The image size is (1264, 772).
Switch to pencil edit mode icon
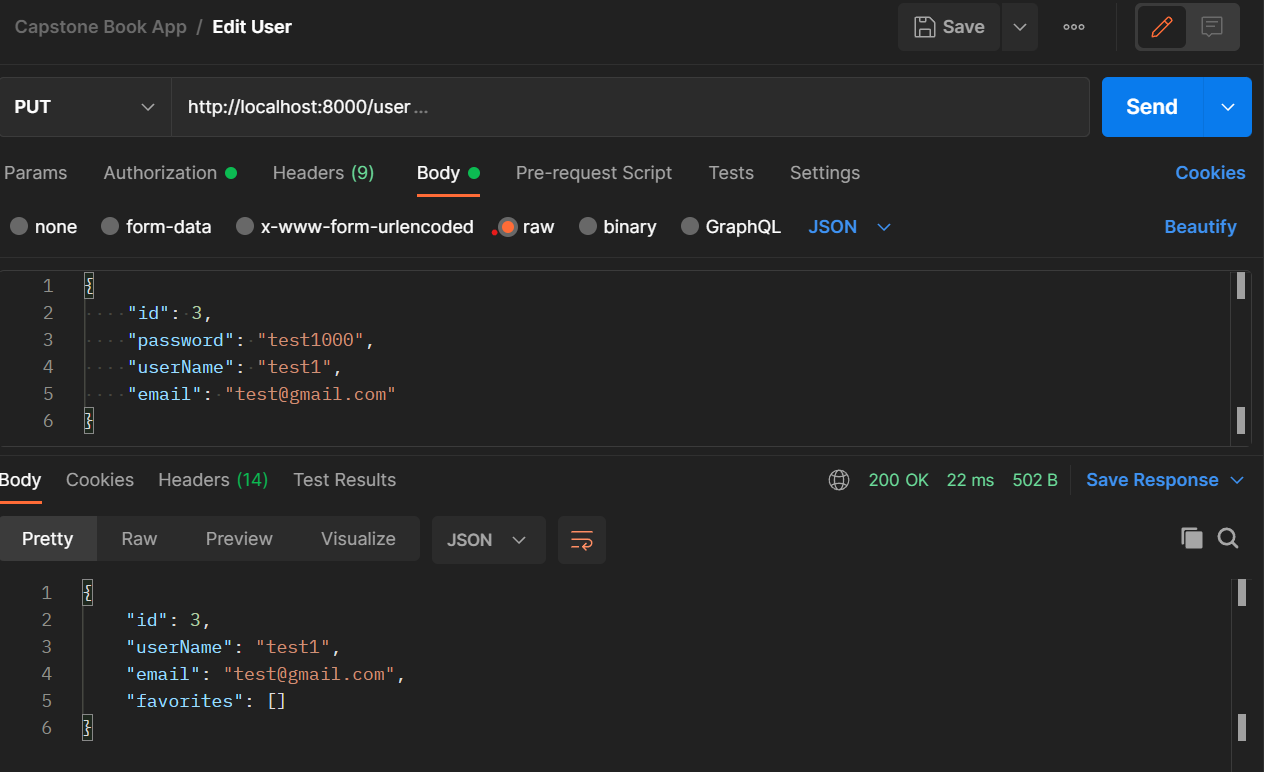pyautogui.click(x=1161, y=27)
